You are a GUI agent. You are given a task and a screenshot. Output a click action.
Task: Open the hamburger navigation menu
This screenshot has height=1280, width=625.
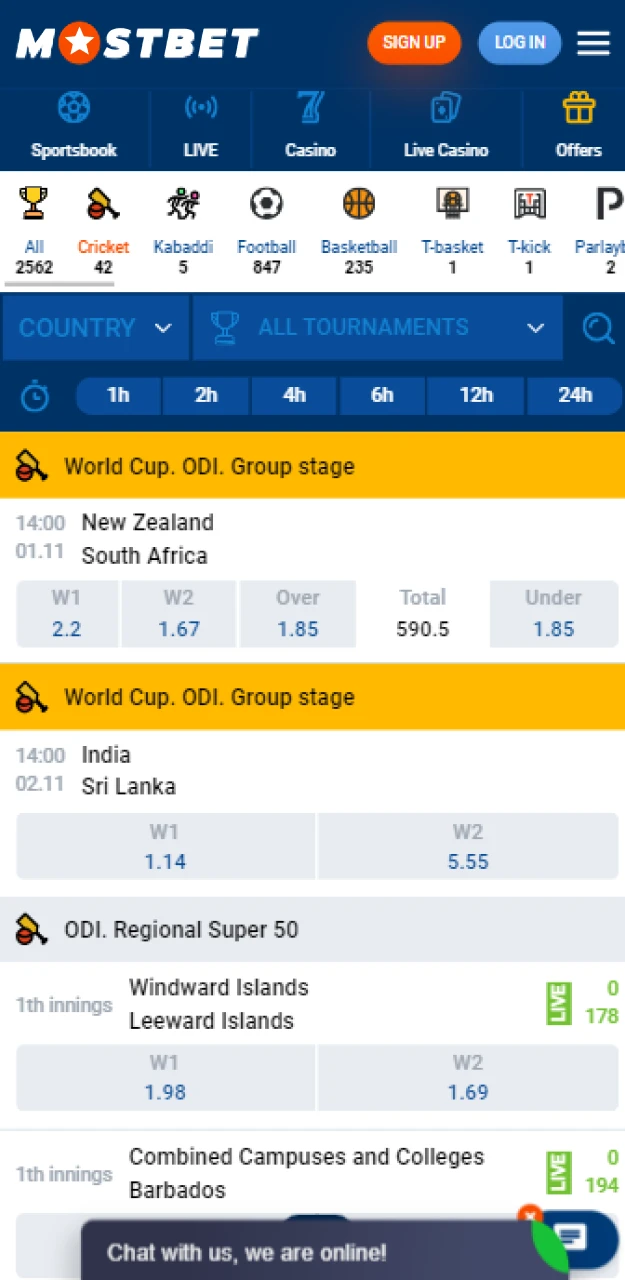[x=594, y=43]
